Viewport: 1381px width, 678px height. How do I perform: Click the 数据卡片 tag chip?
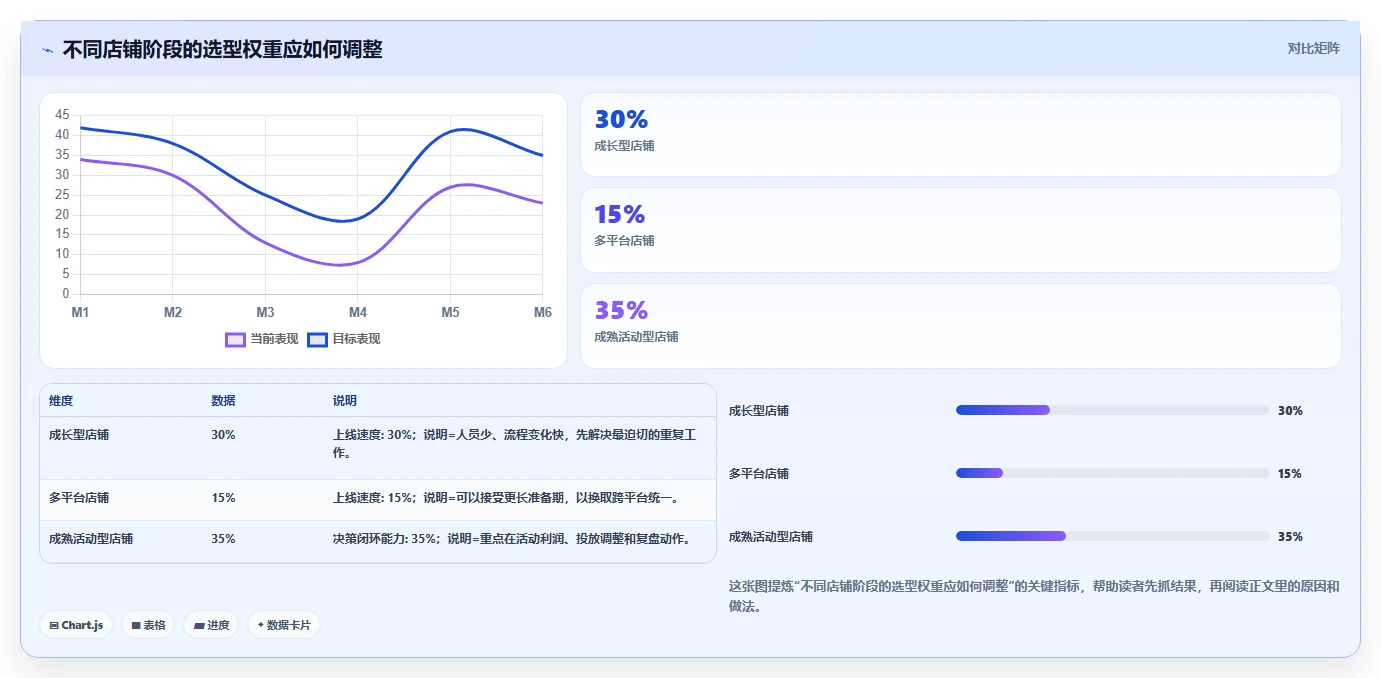click(x=284, y=625)
